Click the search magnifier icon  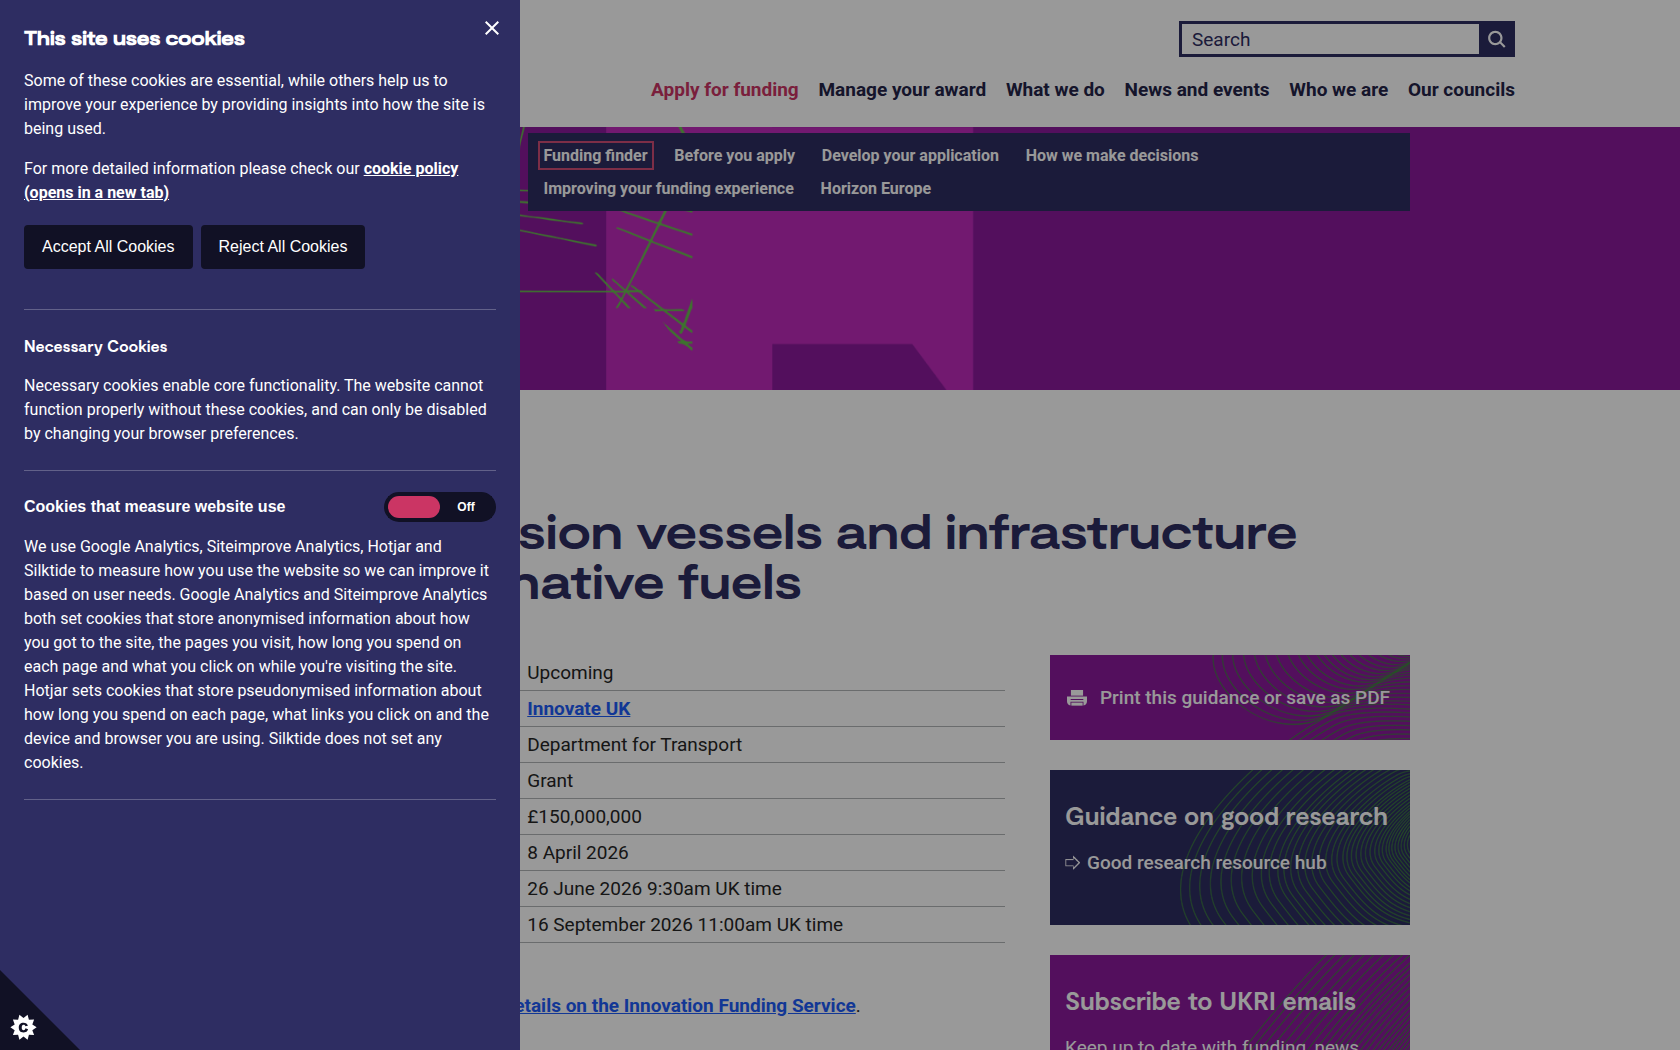1496,39
